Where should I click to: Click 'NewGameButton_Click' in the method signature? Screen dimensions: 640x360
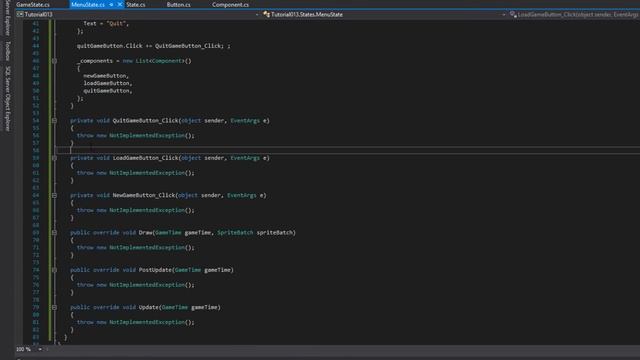(144, 196)
